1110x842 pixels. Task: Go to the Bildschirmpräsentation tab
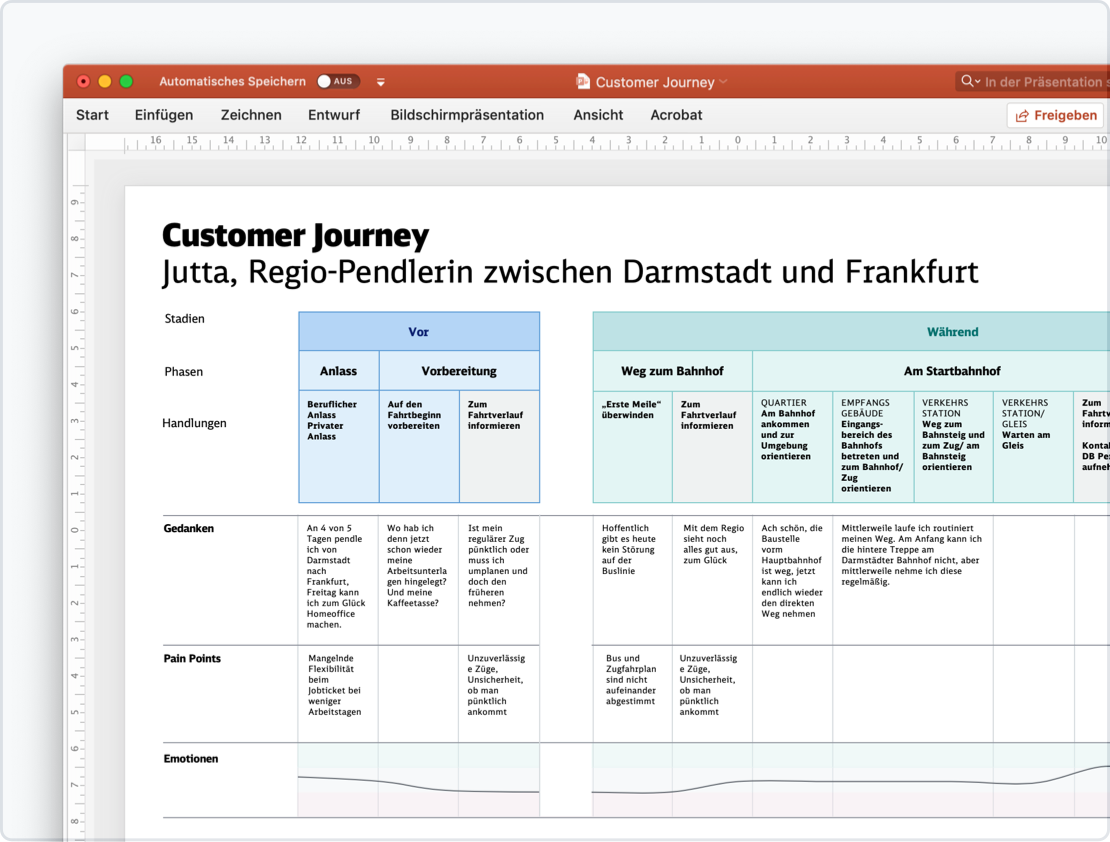coord(467,115)
